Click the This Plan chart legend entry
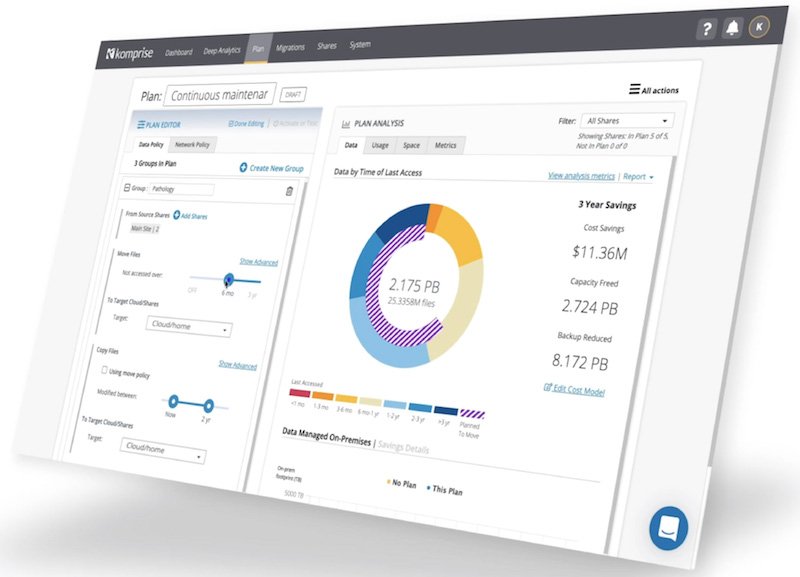Screen dimensions: 800x577 (x=444, y=490)
